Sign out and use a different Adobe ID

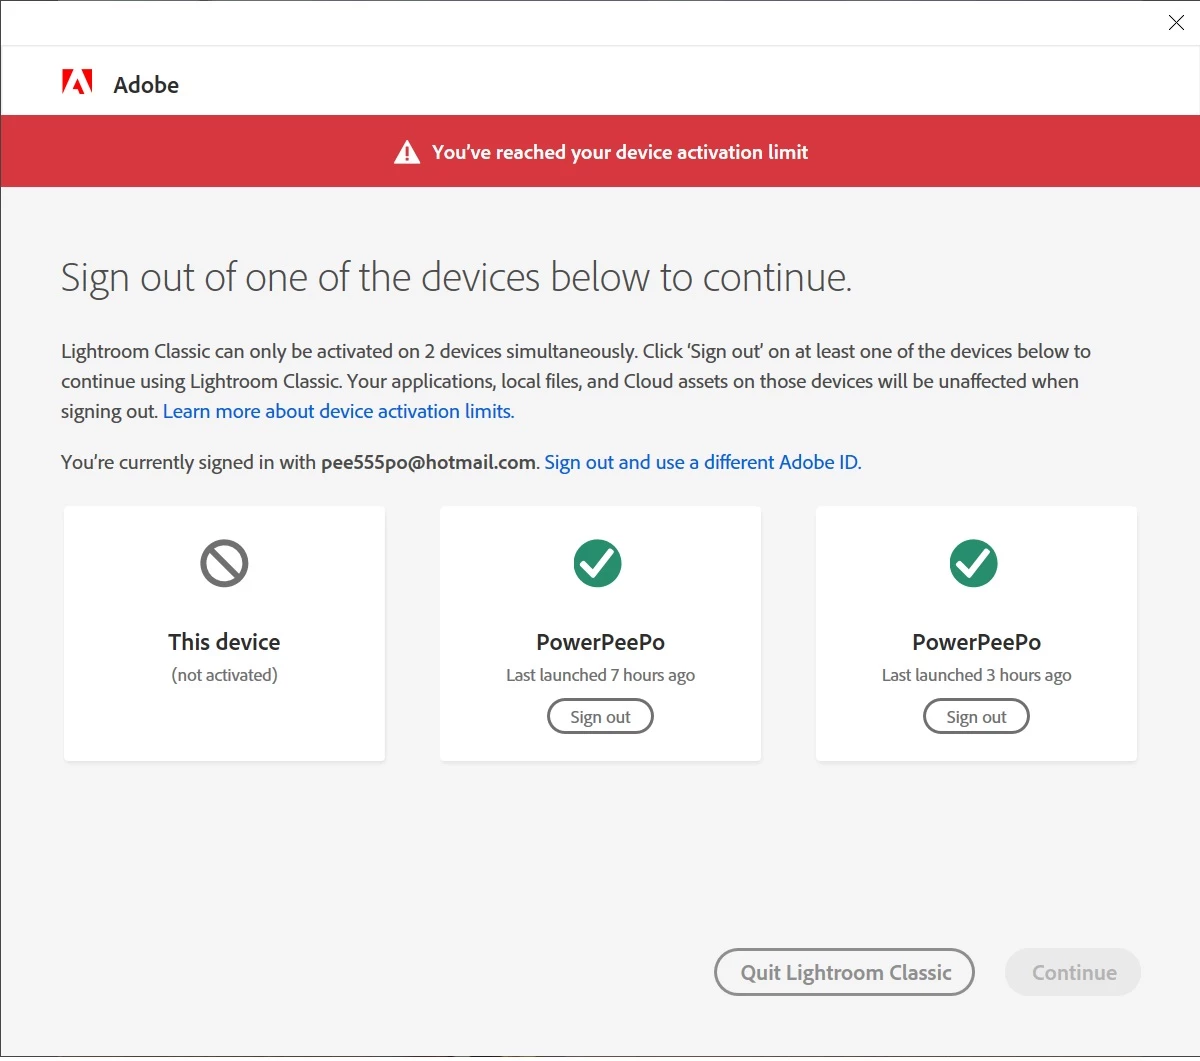703,462
